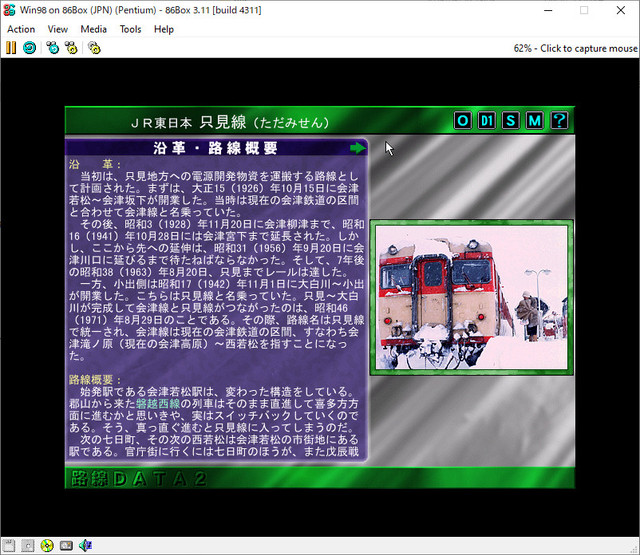Click first floppy drive status icon

point(9,545)
